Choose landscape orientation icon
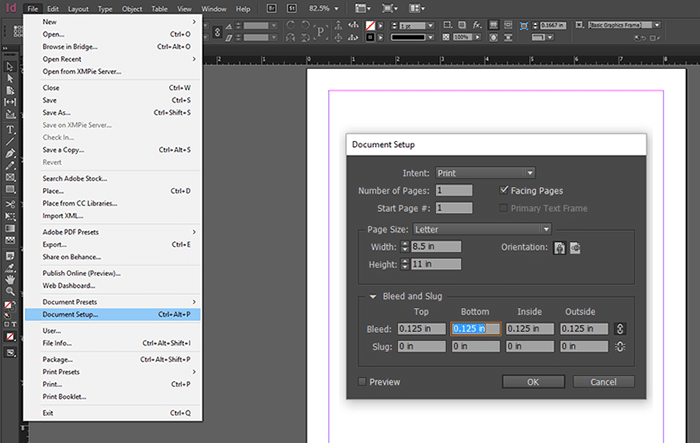 click(575, 248)
